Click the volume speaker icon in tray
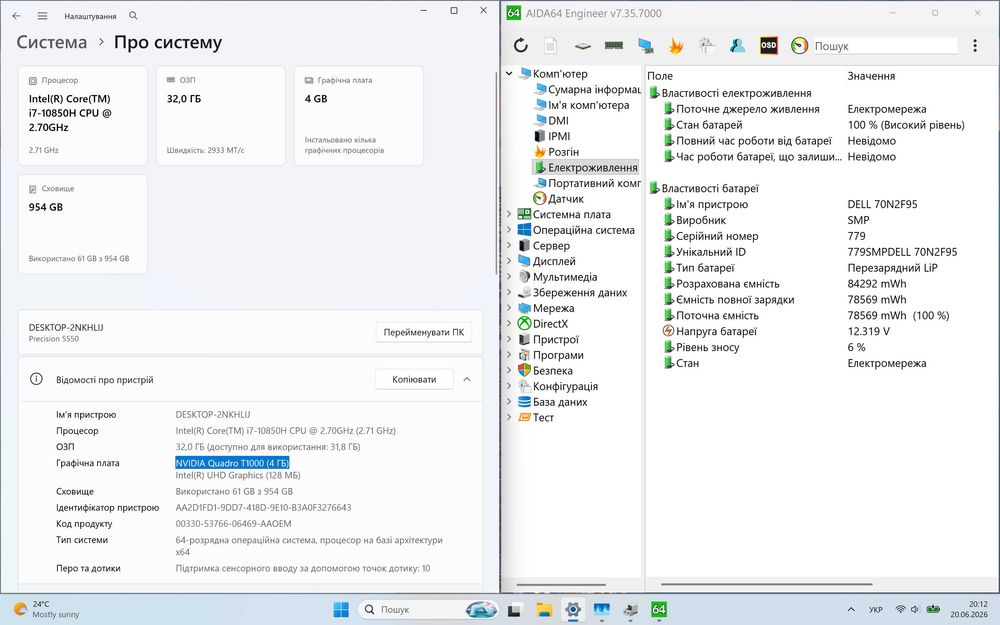Screen dimensions: 1000x625 915,609
